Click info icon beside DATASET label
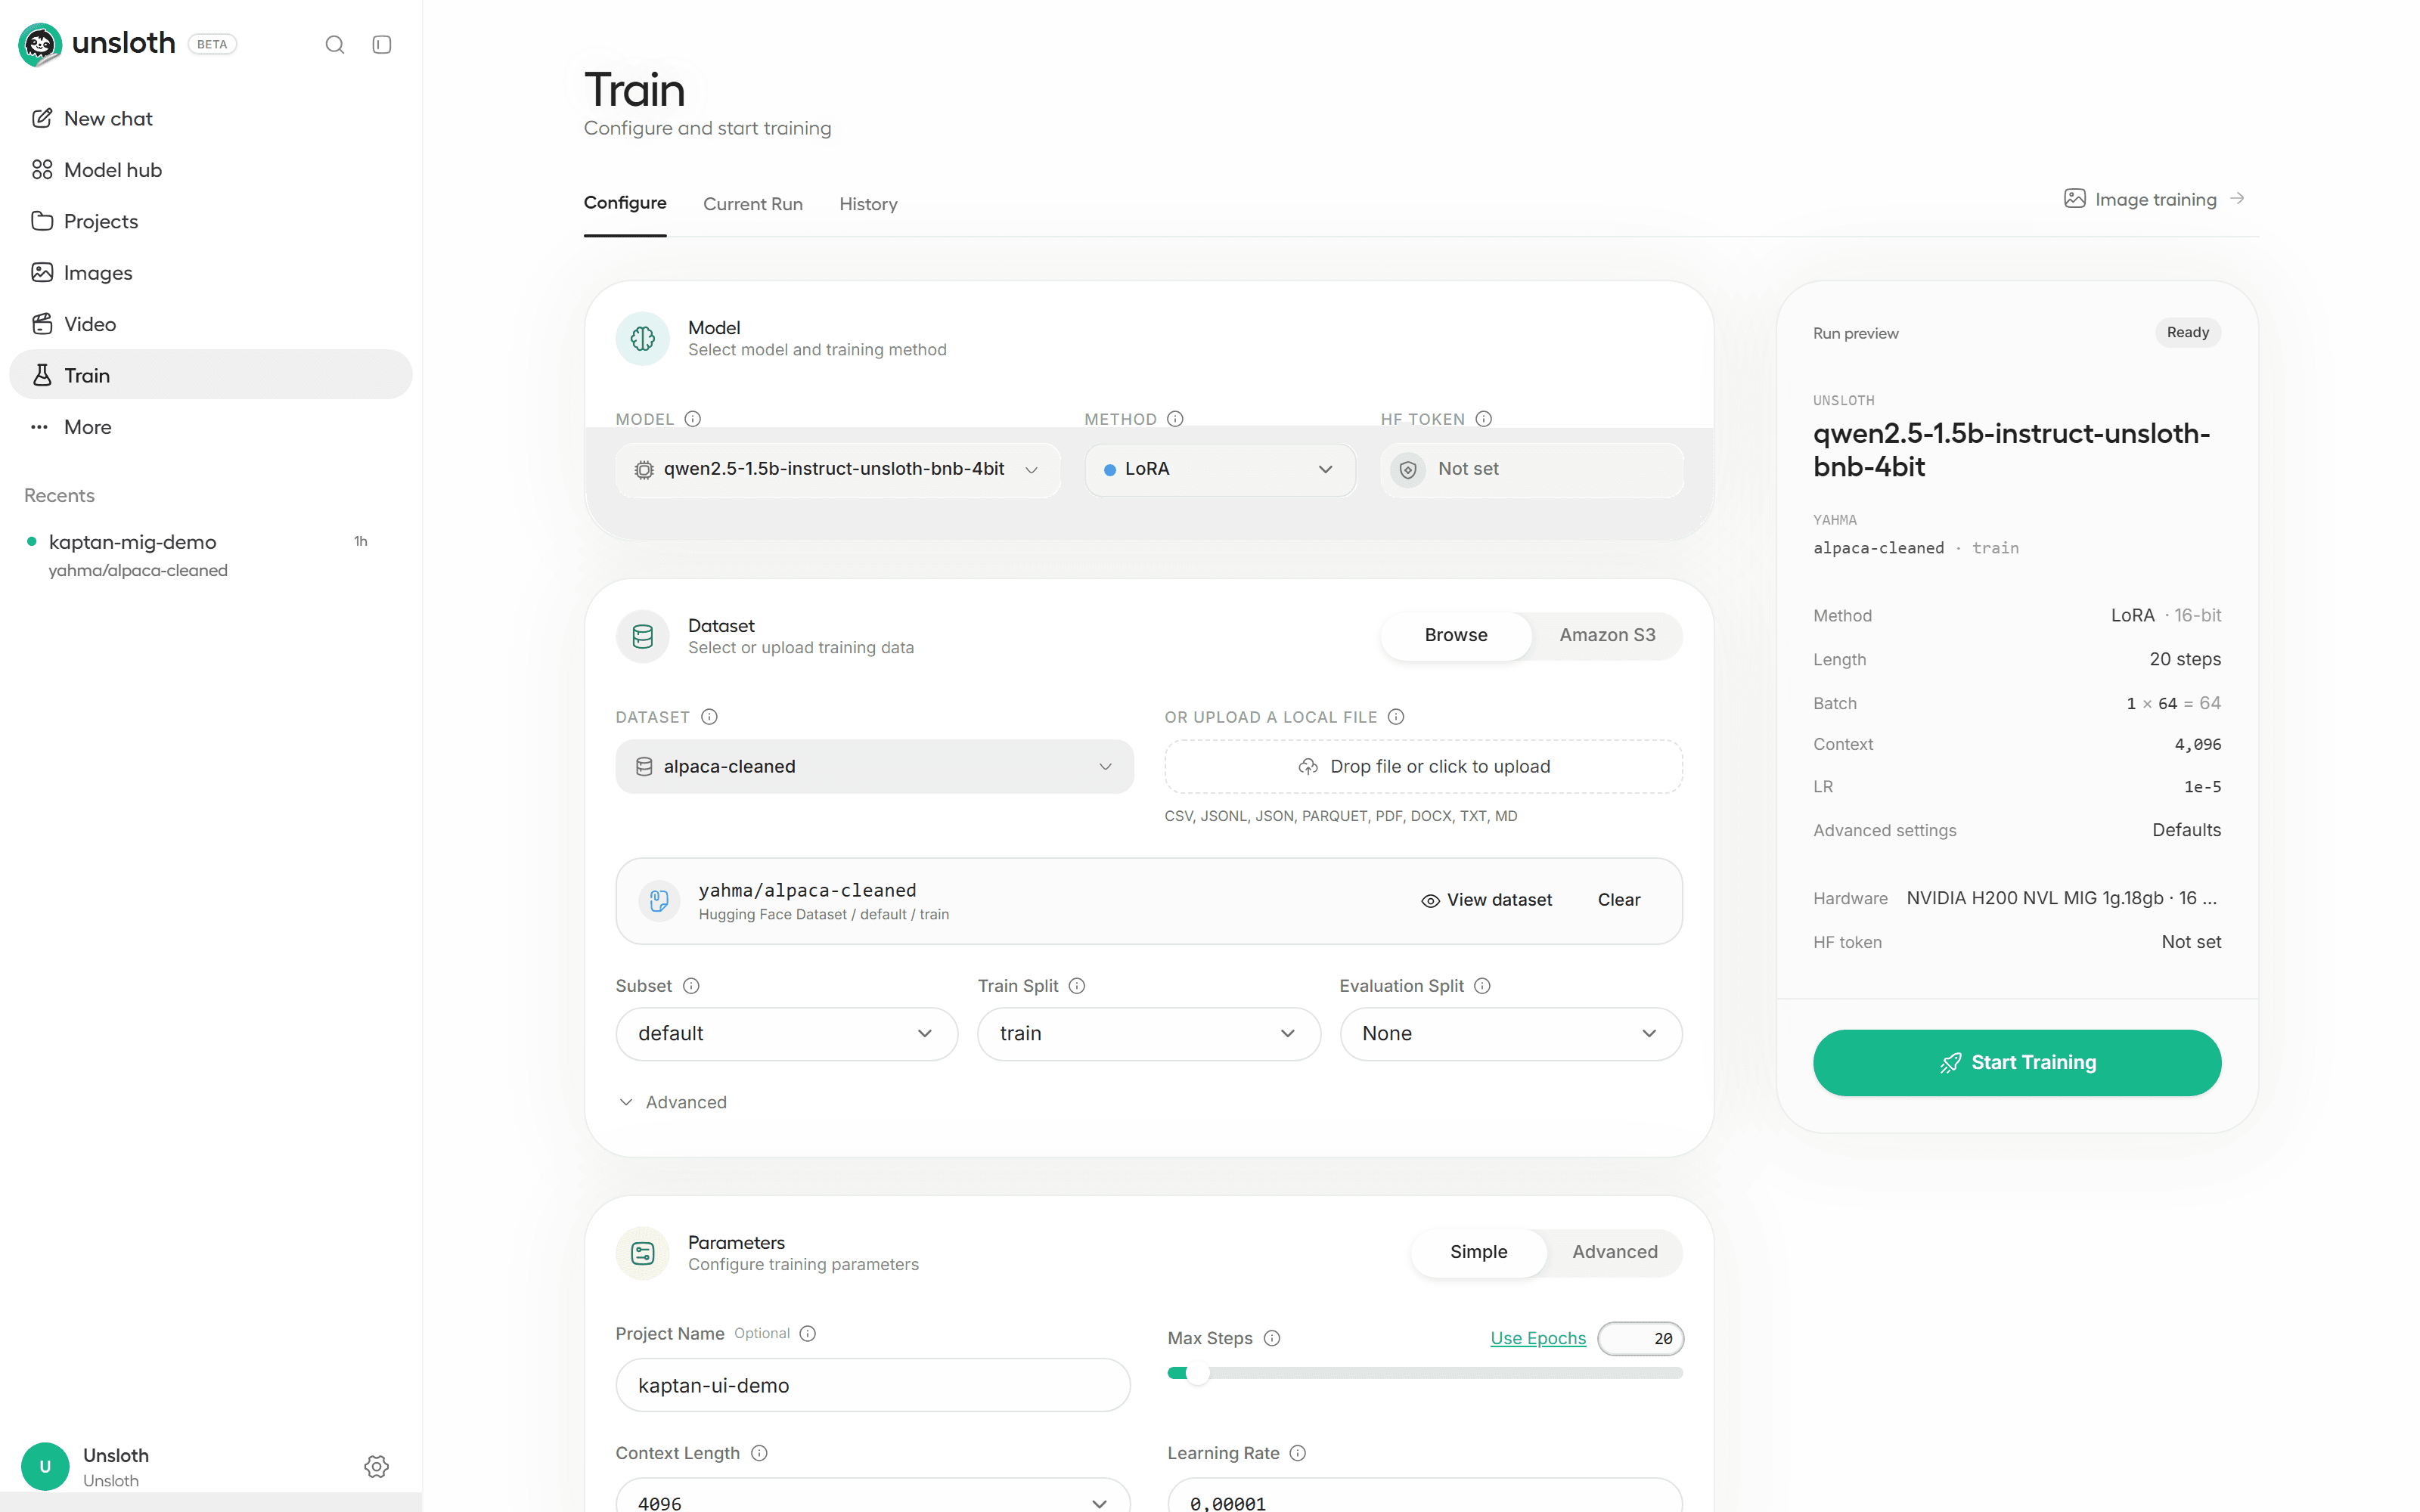The height and width of the screenshot is (1512, 2420). 709,717
